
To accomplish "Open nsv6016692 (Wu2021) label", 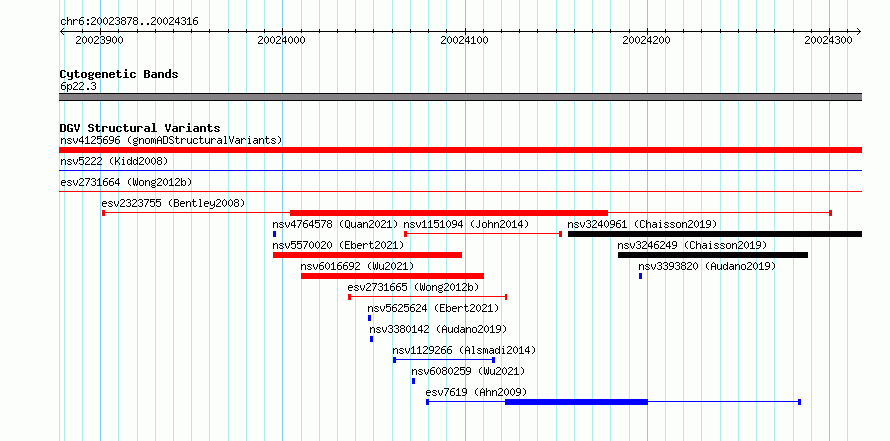I will click(357, 266).
